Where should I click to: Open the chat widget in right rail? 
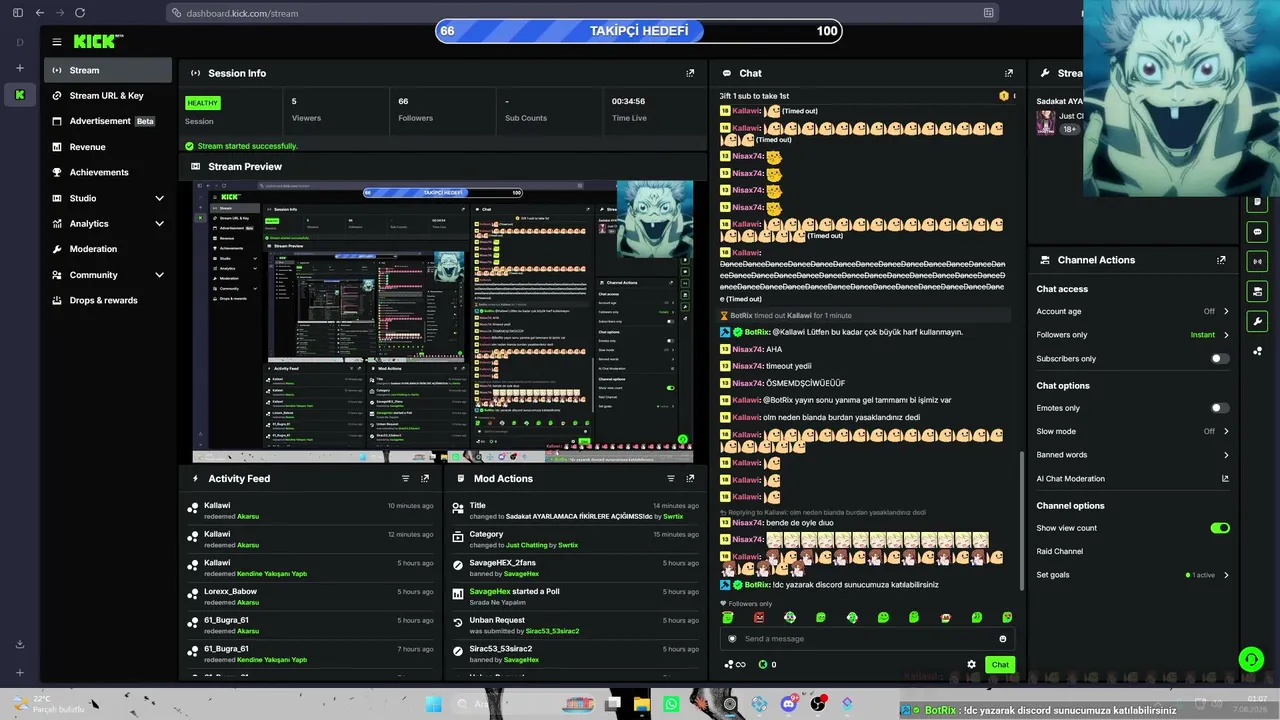click(1258, 232)
